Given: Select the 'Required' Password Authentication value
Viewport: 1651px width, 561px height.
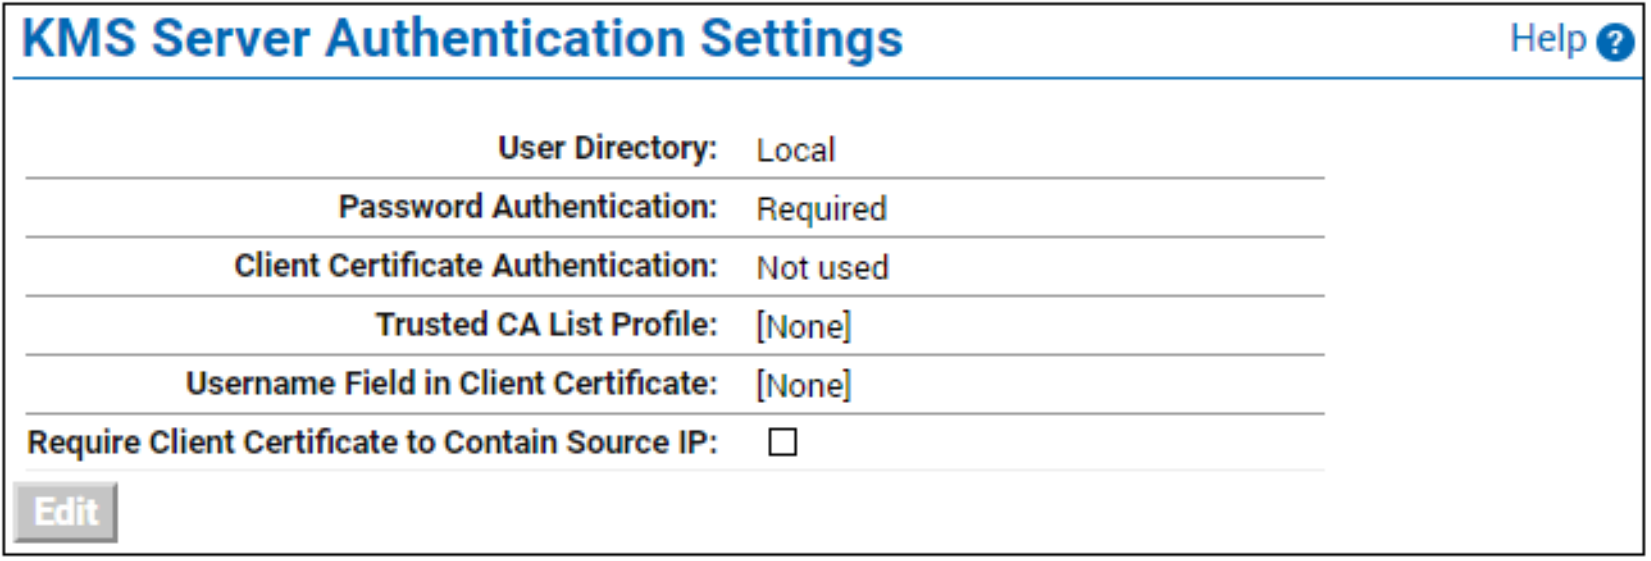Looking at the screenshot, I should click(821, 209).
